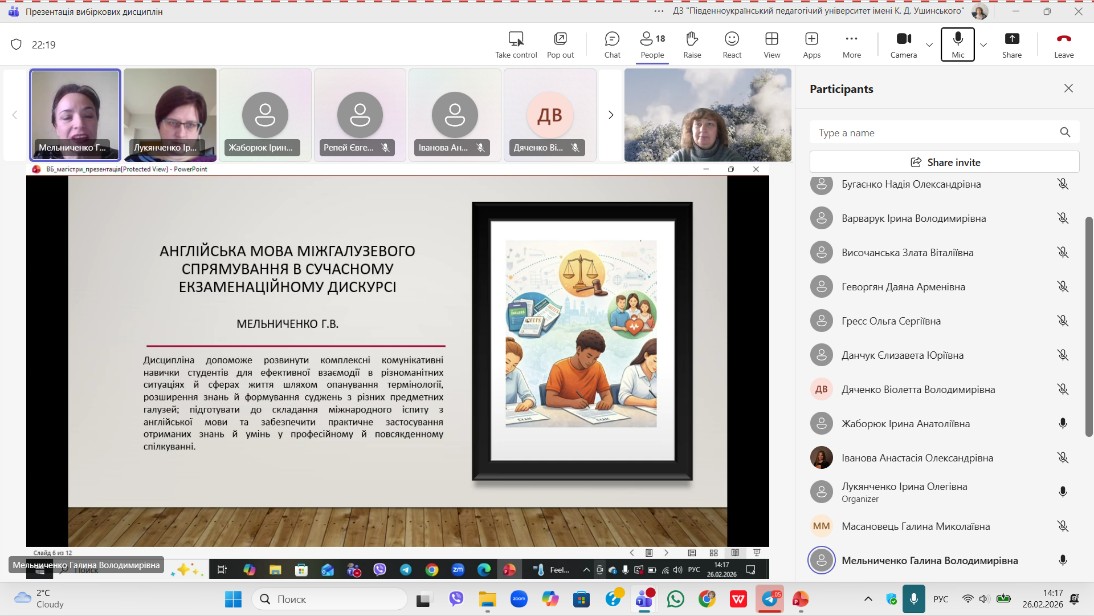The image size is (1094, 616).
Task: Toggle the People participants panel
Action: (652, 44)
